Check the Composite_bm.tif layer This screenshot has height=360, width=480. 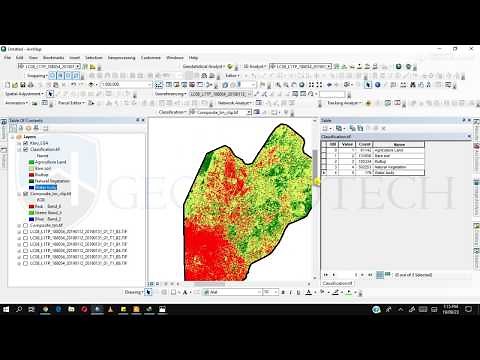pos(26,225)
